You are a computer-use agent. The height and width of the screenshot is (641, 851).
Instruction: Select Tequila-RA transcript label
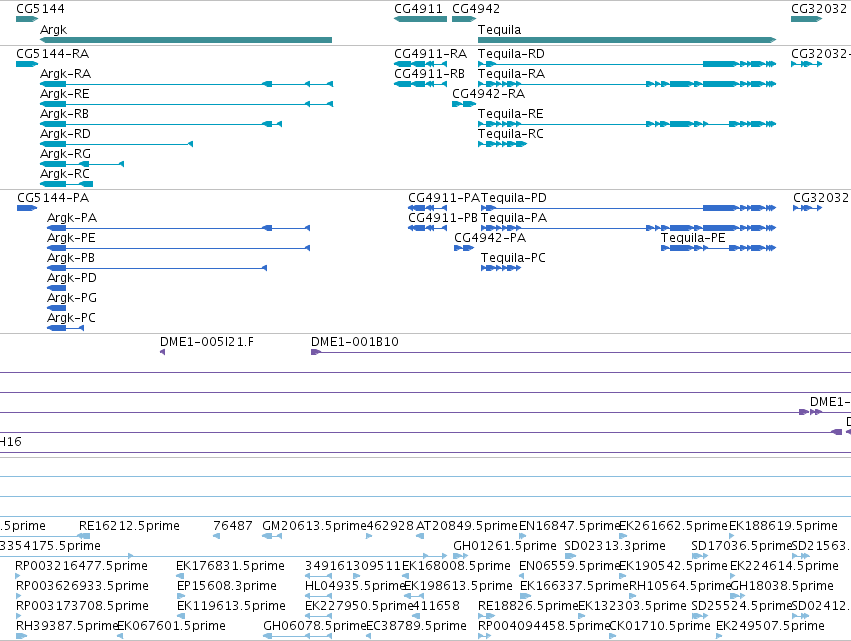tap(511, 74)
